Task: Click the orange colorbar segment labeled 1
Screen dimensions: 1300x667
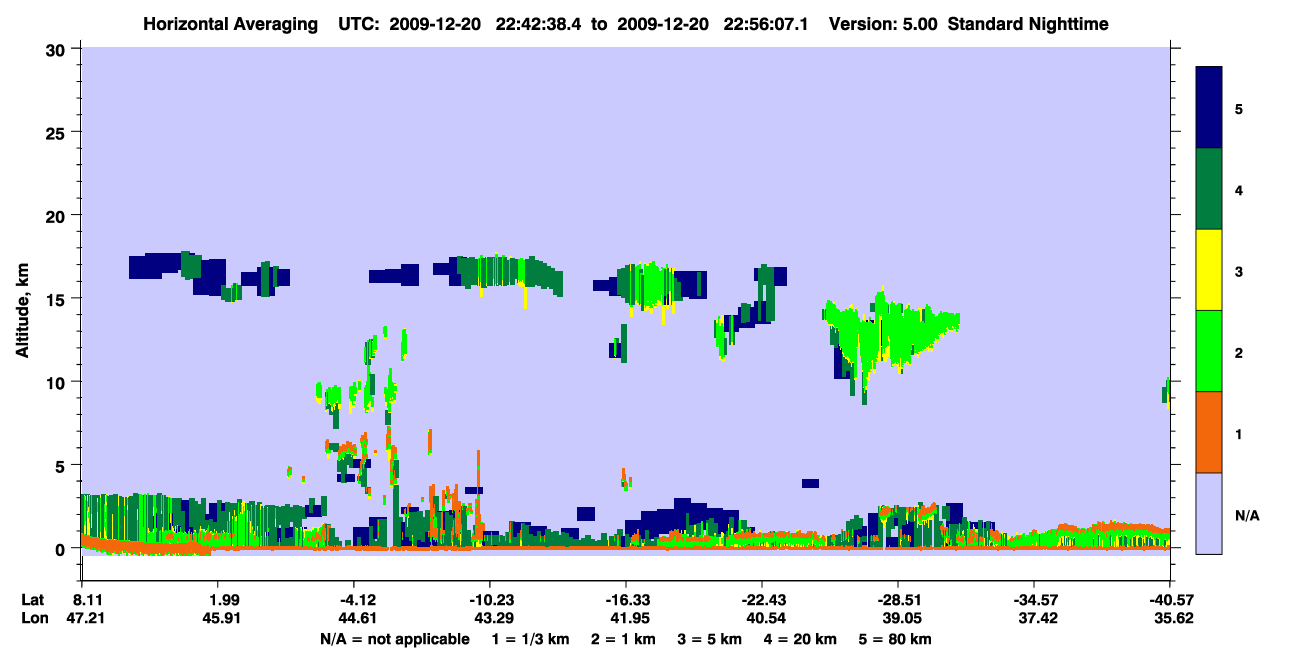Action: (1209, 432)
